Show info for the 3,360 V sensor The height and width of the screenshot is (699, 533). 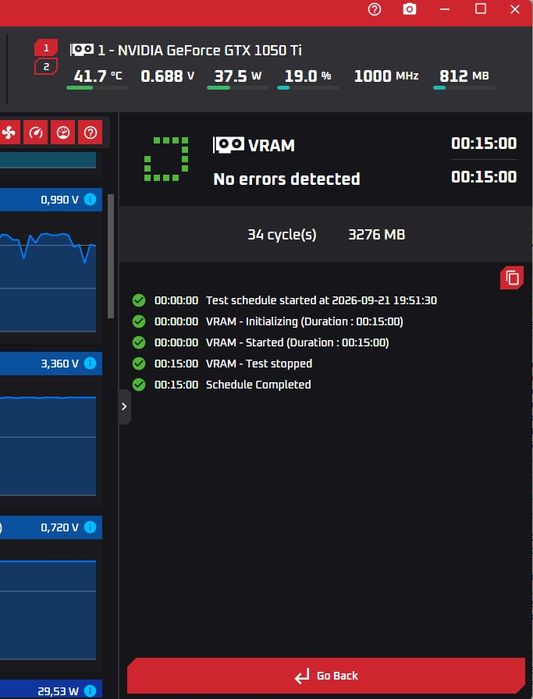click(x=90, y=363)
